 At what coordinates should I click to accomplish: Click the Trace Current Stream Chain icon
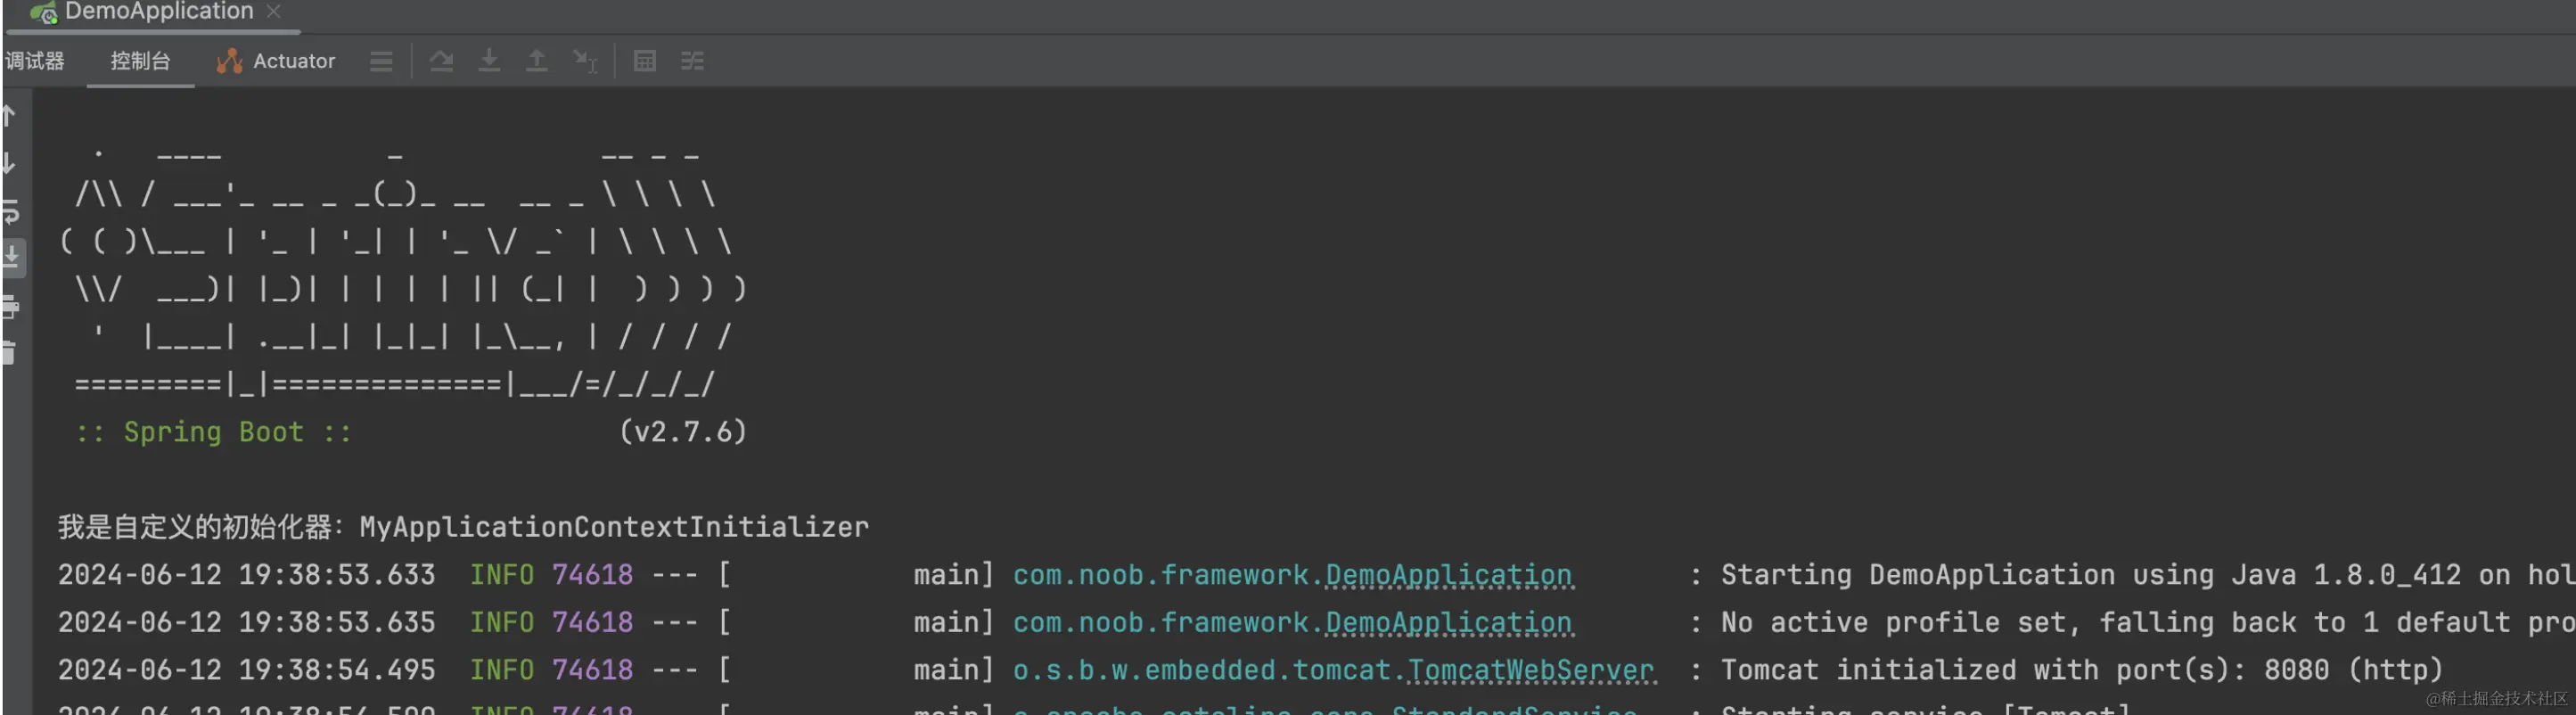point(693,61)
